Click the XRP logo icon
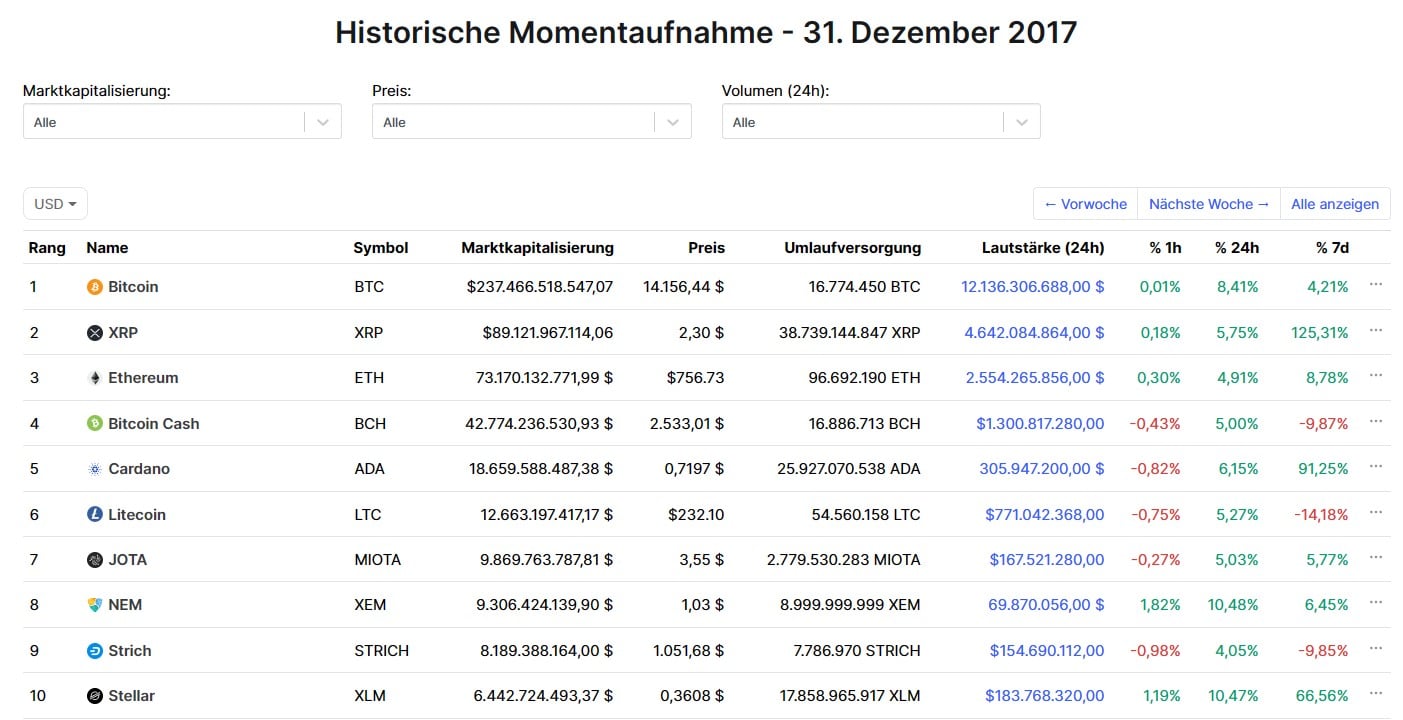The height and width of the screenshot is (720, 1403). click(x=95, y=333)
